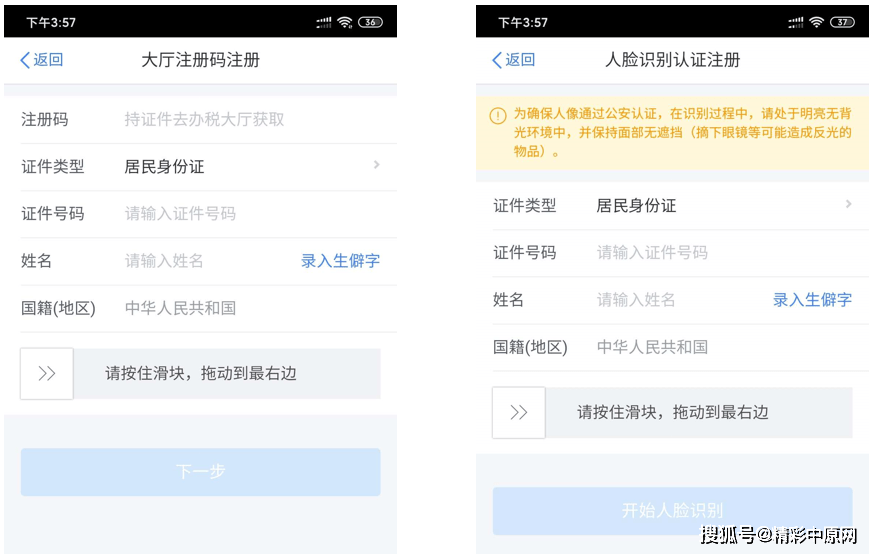The width and height of the screenshot is (876, 554).
Task: Click the 下一步 button
Action: (201, 472)
